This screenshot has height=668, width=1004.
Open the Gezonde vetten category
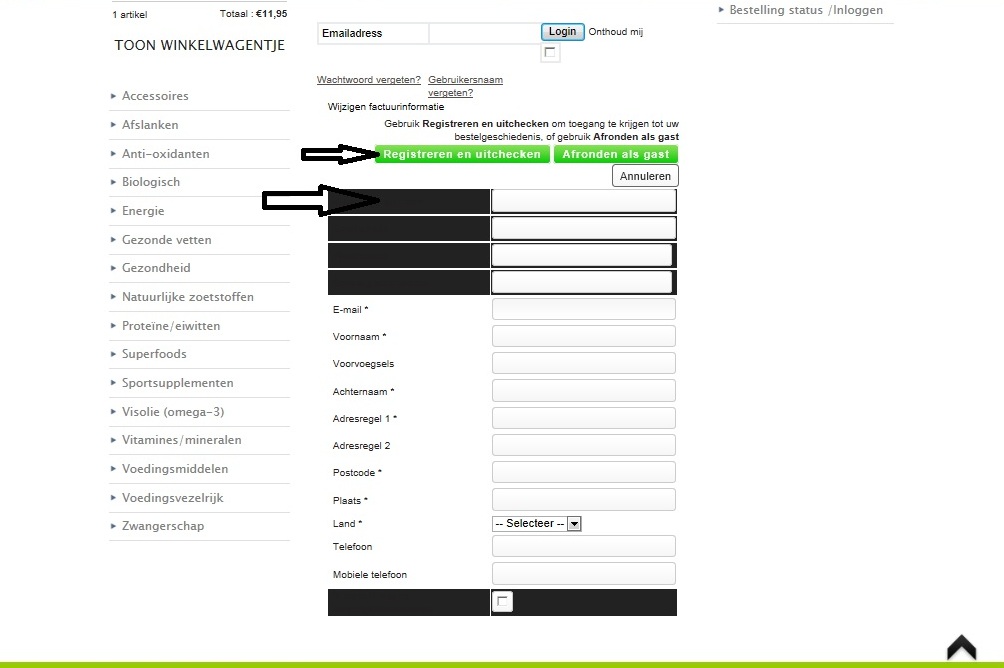pyautogui.click(x=166, y=240)
